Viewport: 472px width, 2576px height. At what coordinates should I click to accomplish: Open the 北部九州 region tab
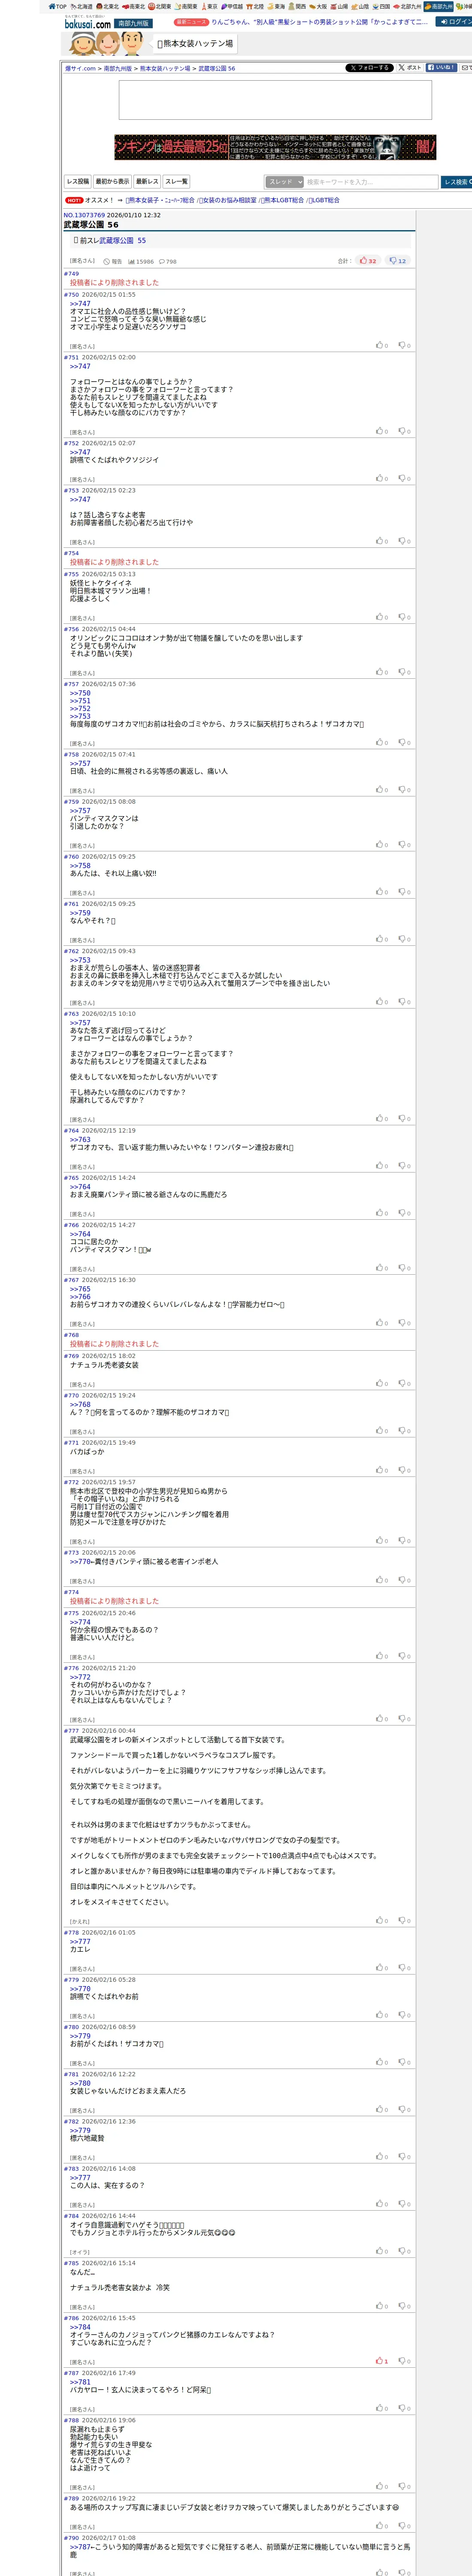pyautogui.click(x=407, y=6)
